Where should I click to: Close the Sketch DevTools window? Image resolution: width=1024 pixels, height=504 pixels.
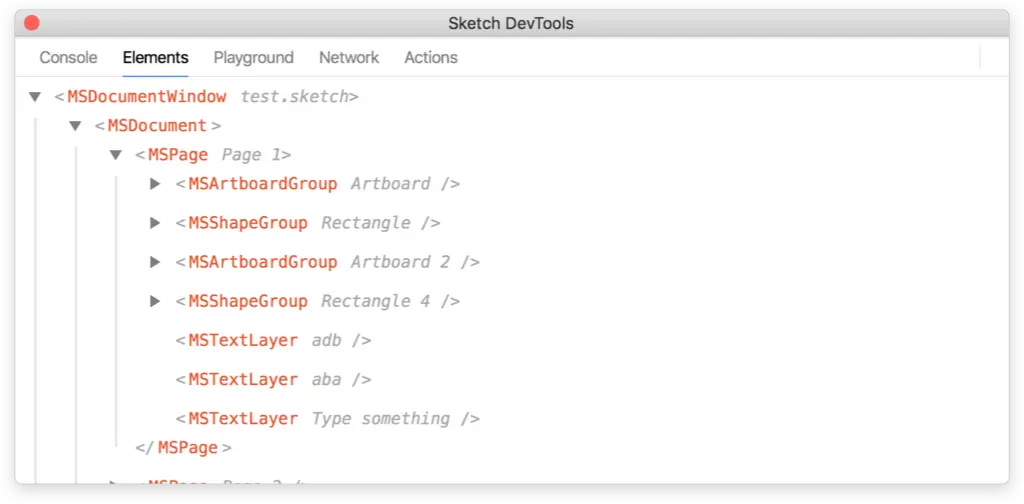31,24
